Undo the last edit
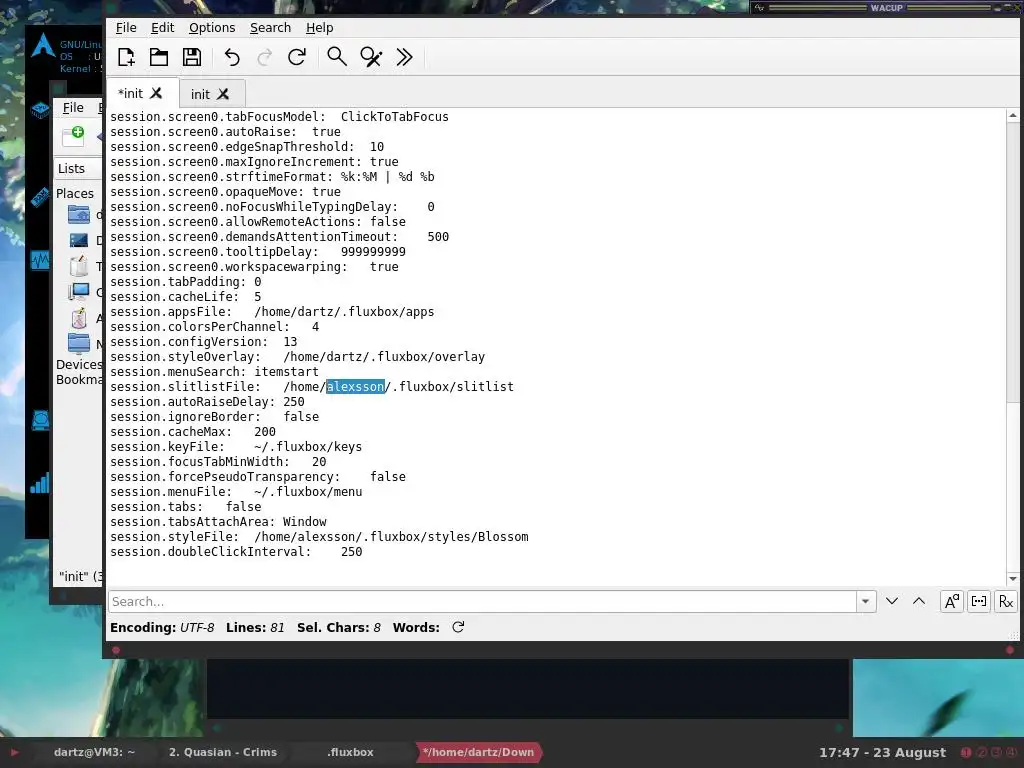This screenshot has width=1024, height=768. (232, 57)
